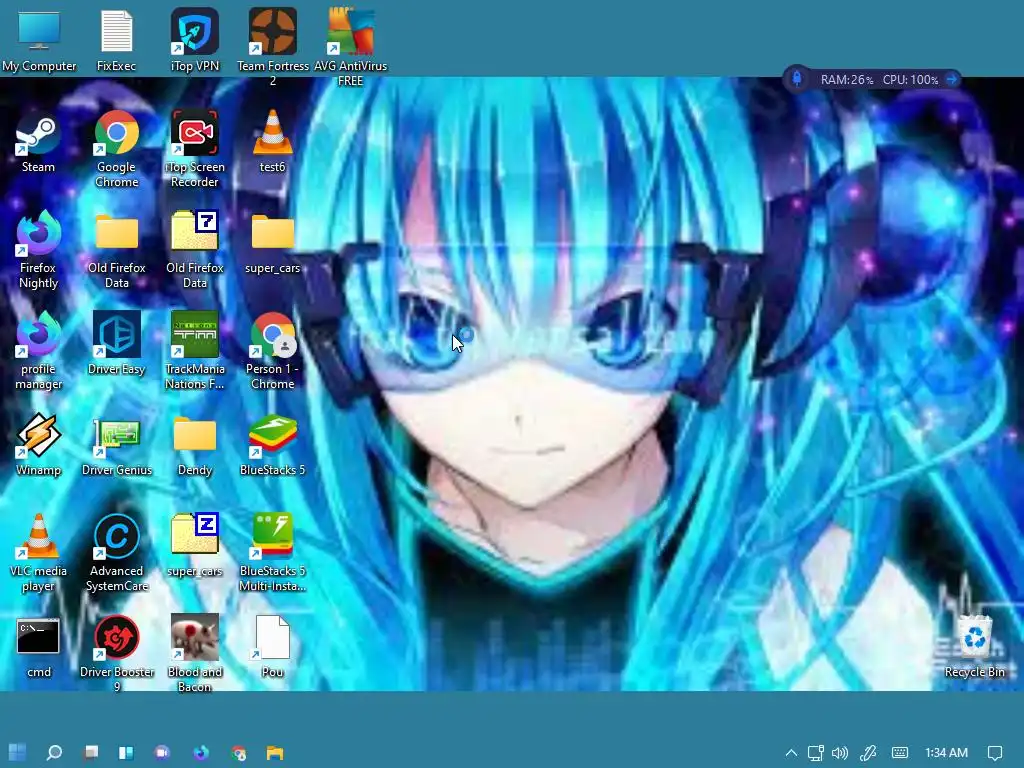Screen dimensions: 1024x768
Task: Open the Chat app on taskbar
Action: tap(162, 753)
